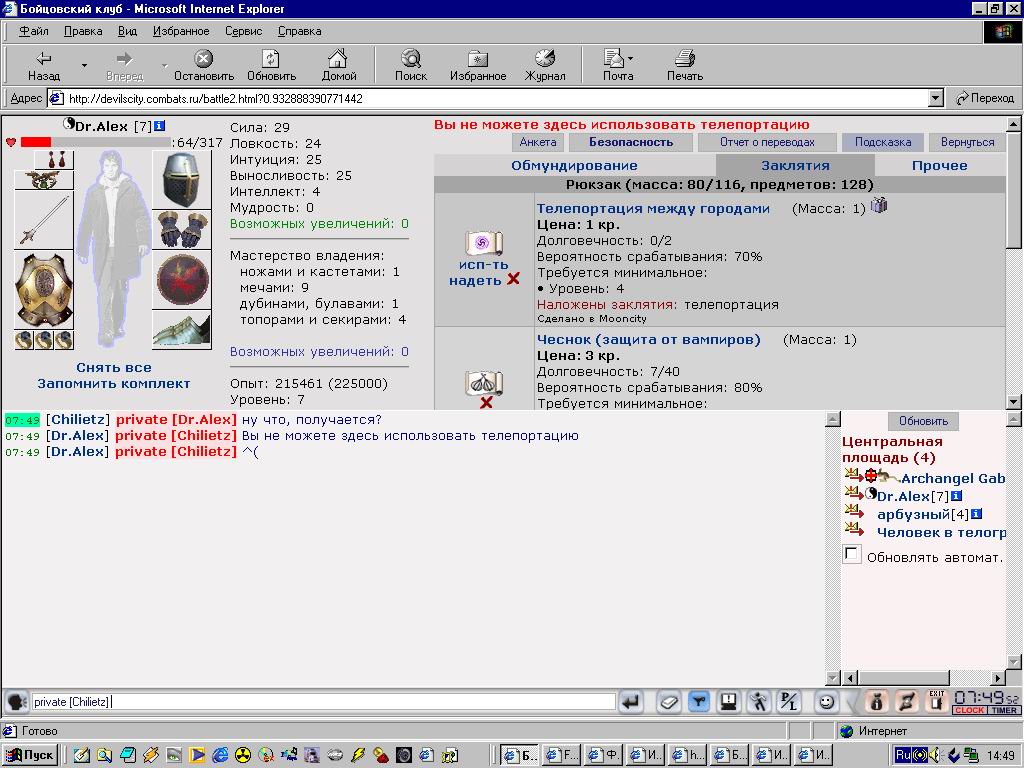This screenshot has width=1024, height=768.
Task: Remove the garlic scroll with red X
Action: [486, 402]
